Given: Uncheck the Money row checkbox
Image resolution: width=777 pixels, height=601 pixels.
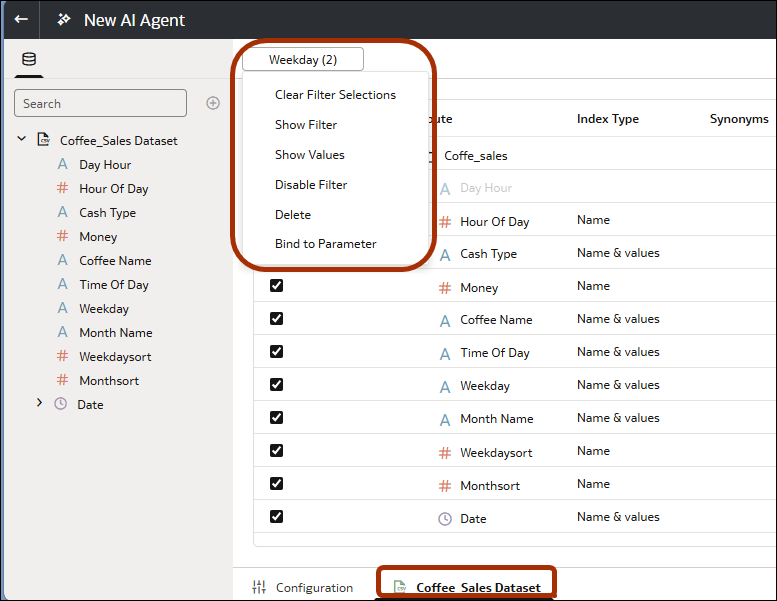Looking at the screenshot, I should click(277, 285).
